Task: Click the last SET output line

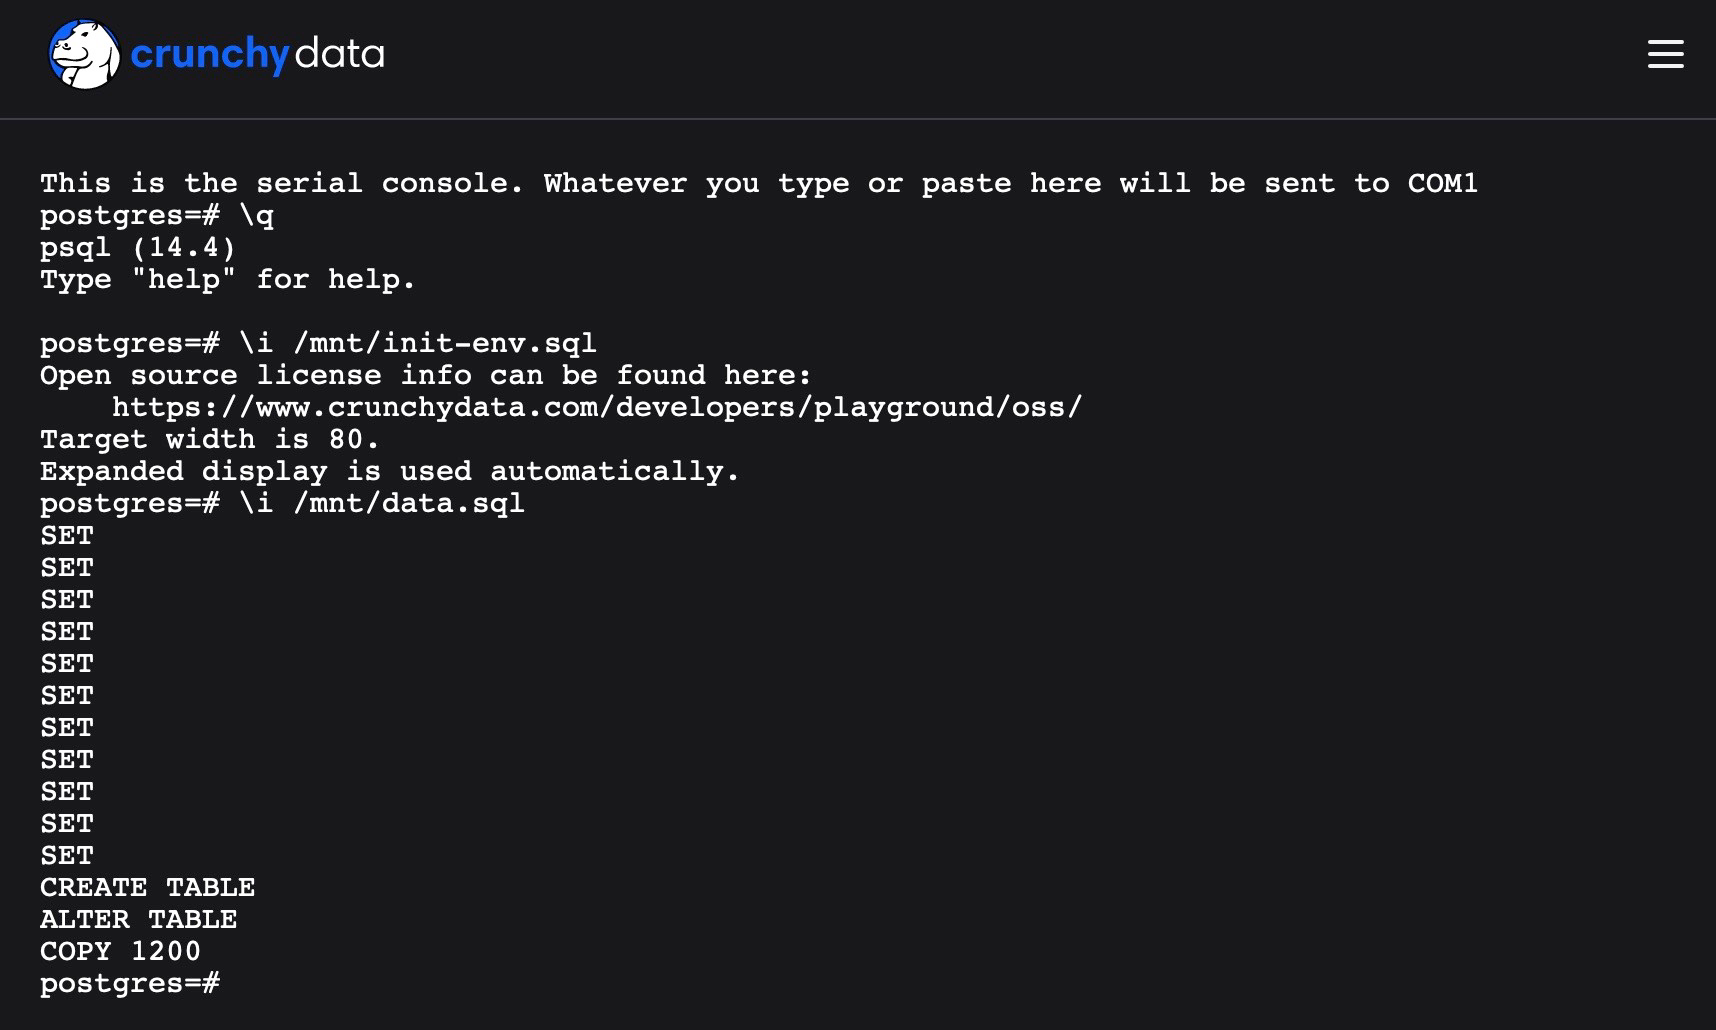Action: [x=67, y=855]
